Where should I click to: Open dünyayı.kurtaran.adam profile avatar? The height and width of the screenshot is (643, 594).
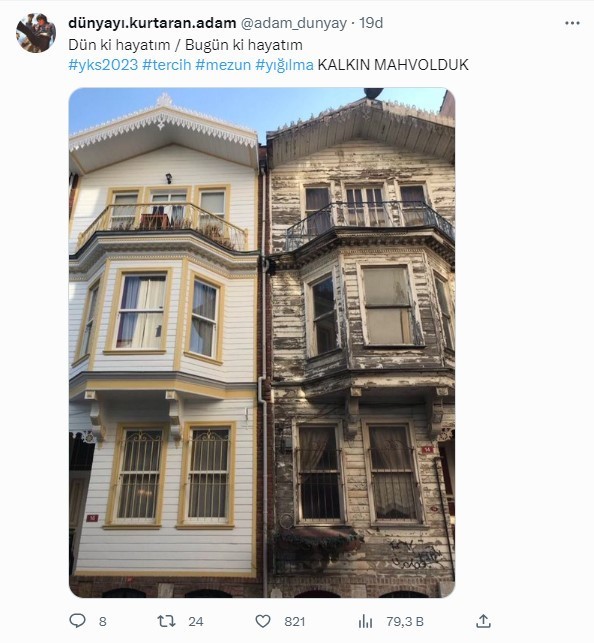pyautogui.click(x=36, y=33)
